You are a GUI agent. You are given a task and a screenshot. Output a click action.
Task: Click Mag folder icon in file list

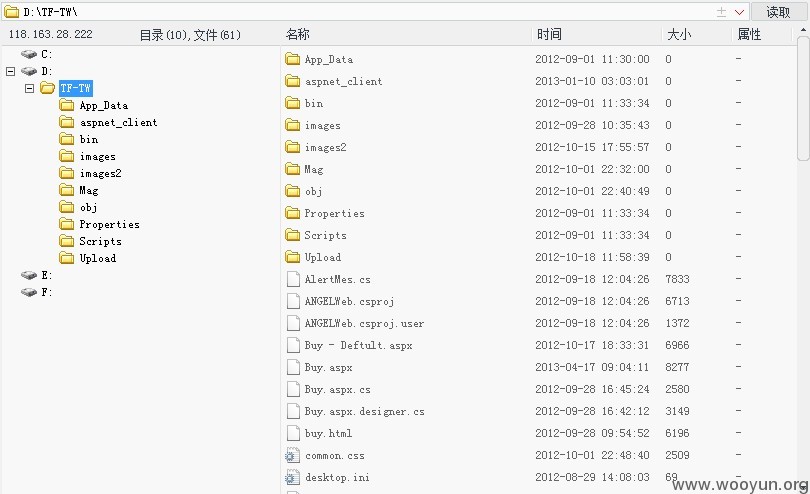(x=292, y=169)
